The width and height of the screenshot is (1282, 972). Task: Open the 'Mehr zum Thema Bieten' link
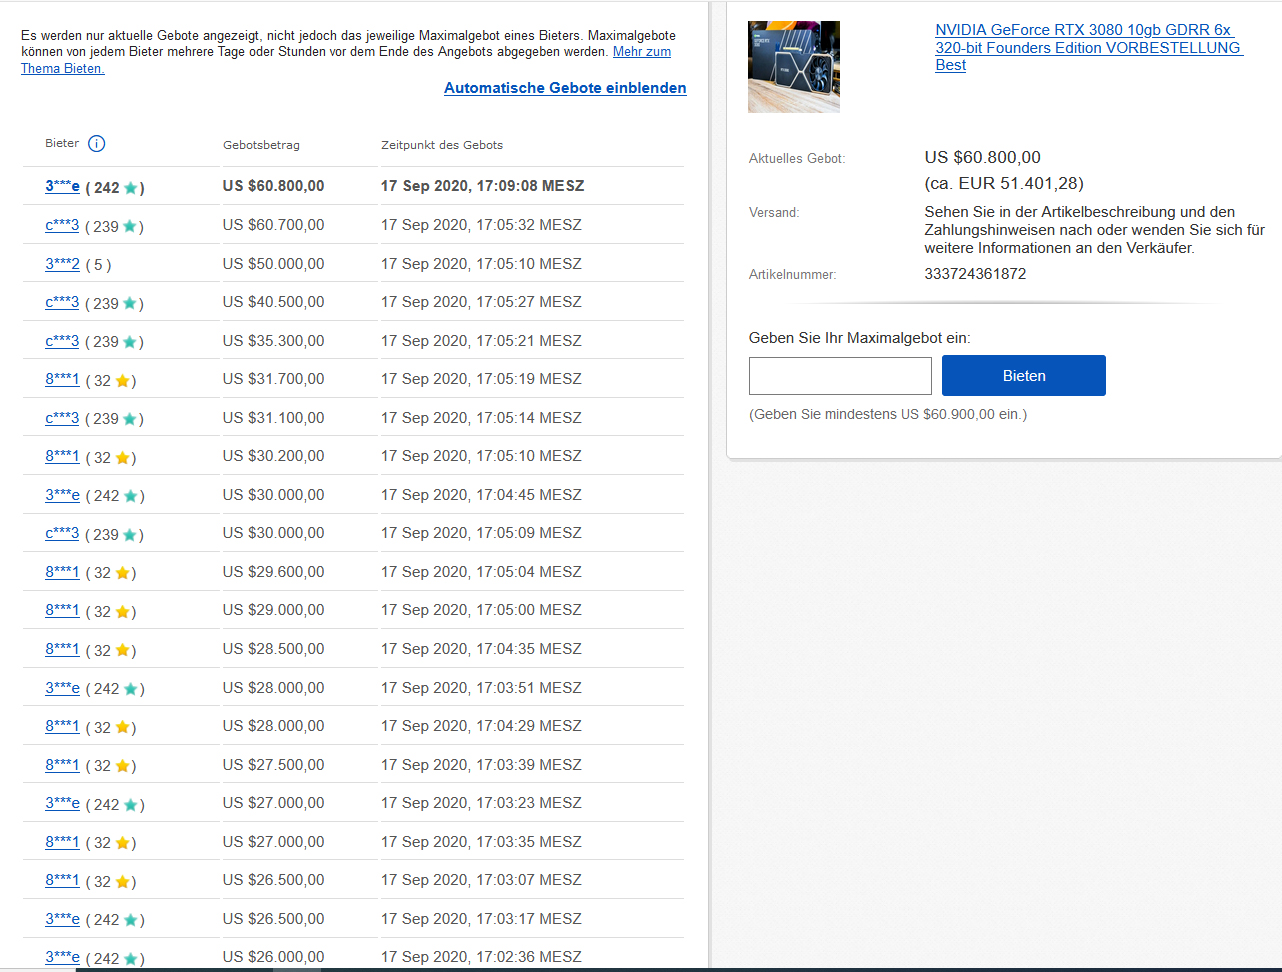642,52
